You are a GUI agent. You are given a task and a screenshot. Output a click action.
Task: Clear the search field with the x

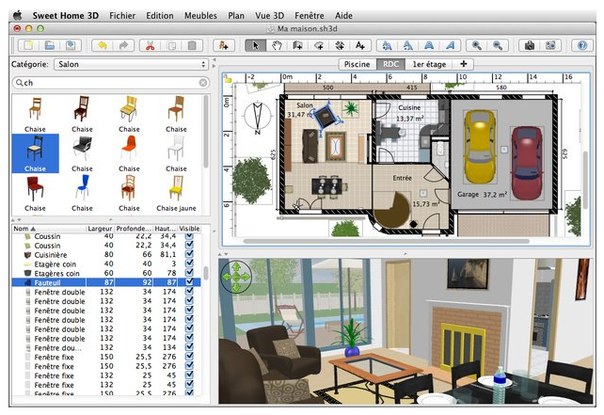pyautogui.click(x=203, y=82)
